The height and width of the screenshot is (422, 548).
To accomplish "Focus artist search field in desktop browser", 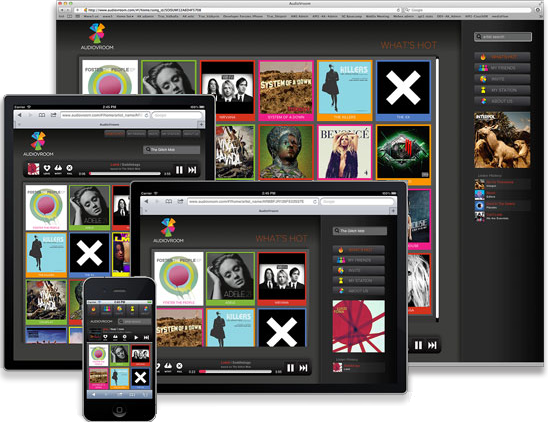I will (x=503, y=37).
